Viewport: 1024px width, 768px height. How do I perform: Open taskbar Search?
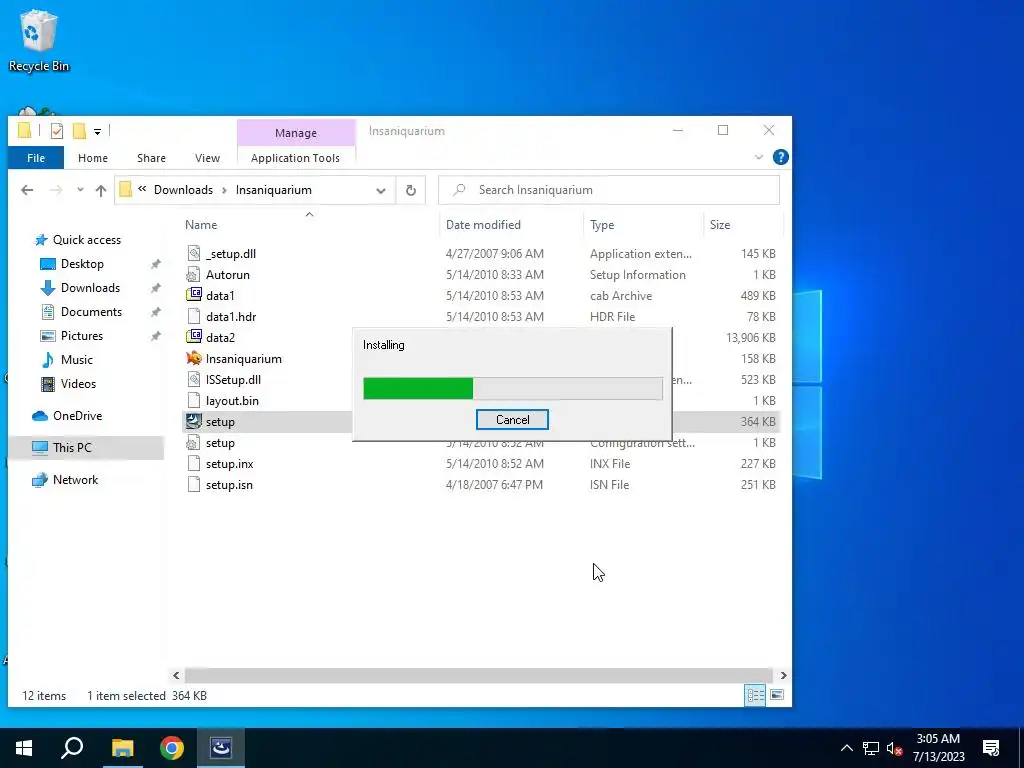click(72, 748)
